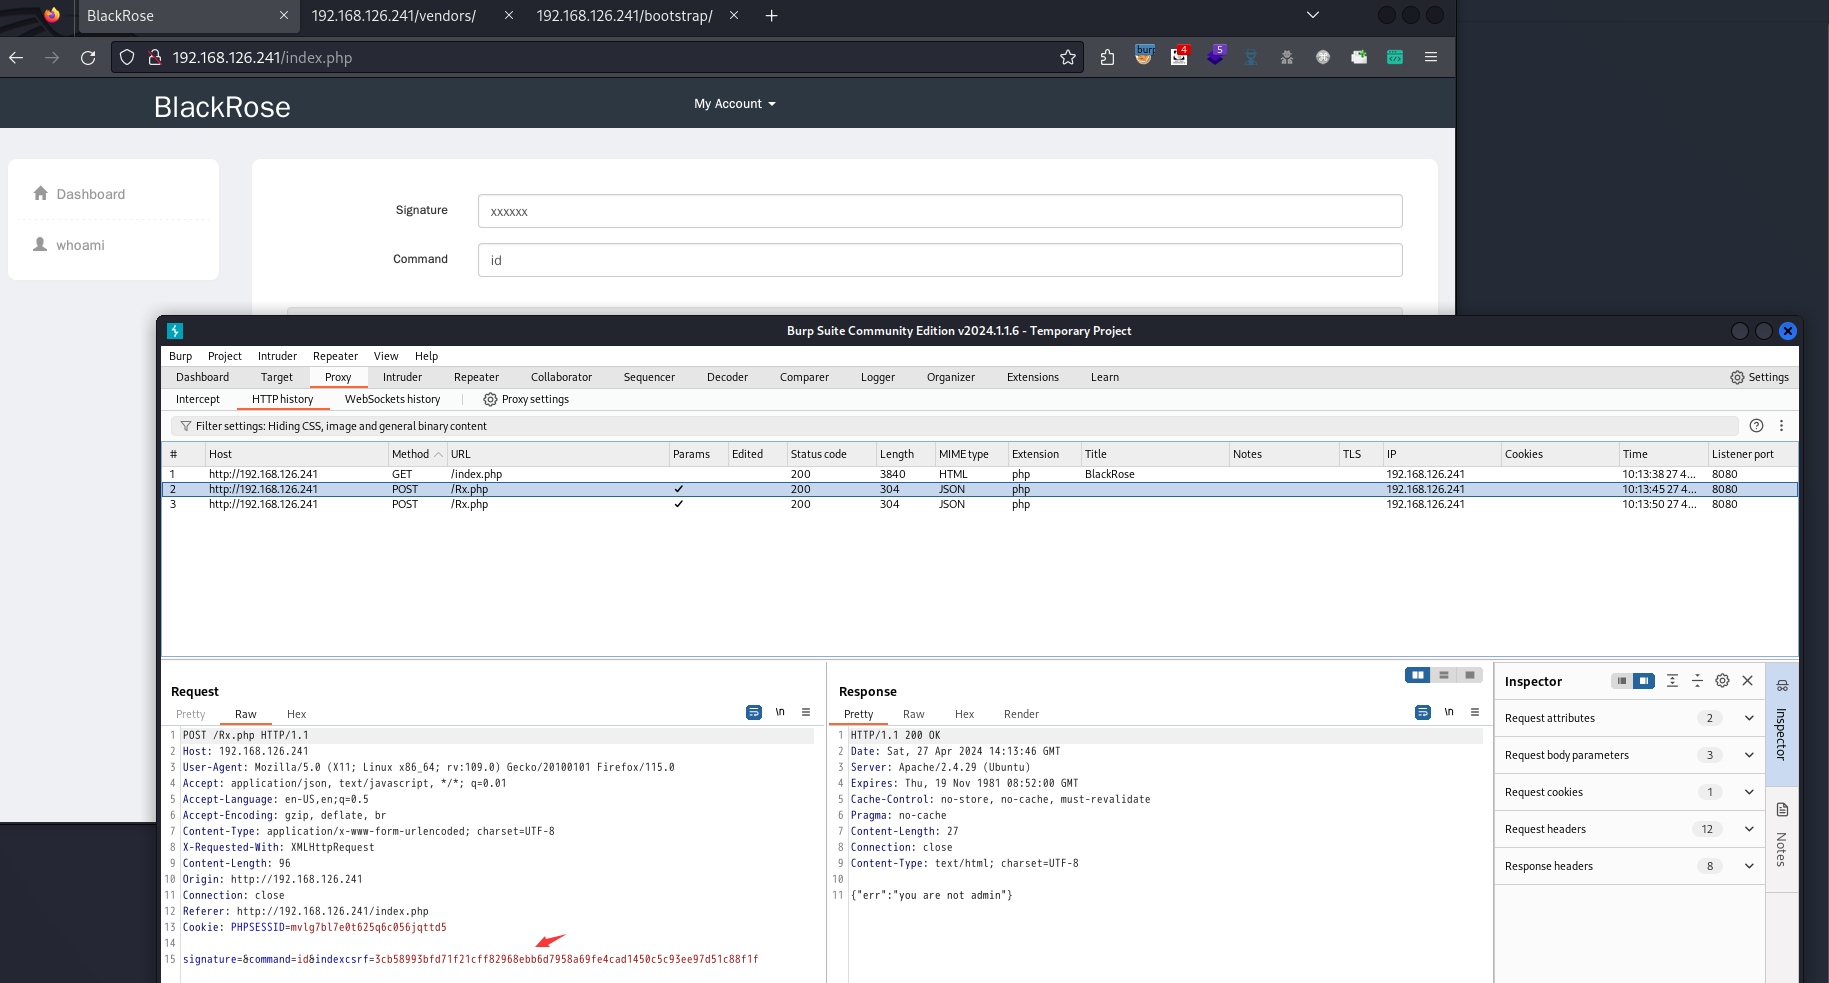Switch to the Intruder tool tab
The height and width of the screenshot is (983, 1829).
click(402, 377)
